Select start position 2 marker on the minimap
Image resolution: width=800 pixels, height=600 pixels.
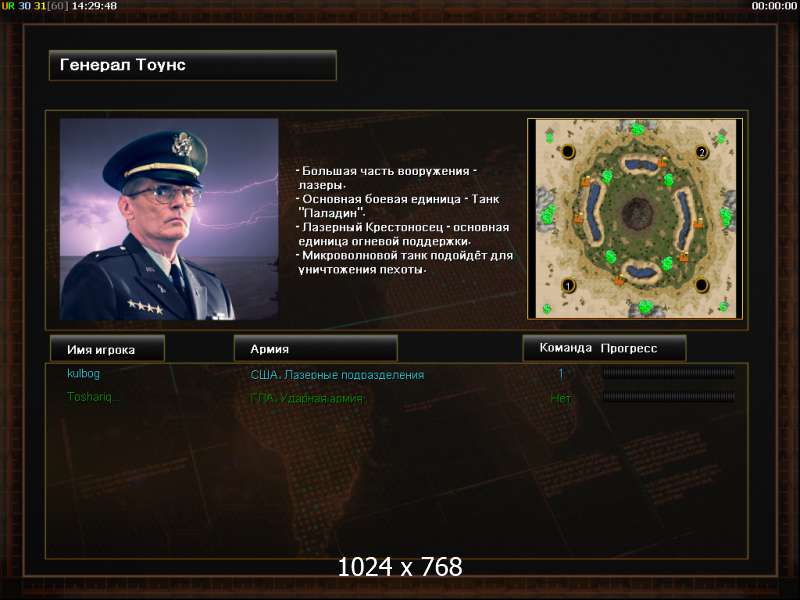pyautogui.click(x=702, y=152)
